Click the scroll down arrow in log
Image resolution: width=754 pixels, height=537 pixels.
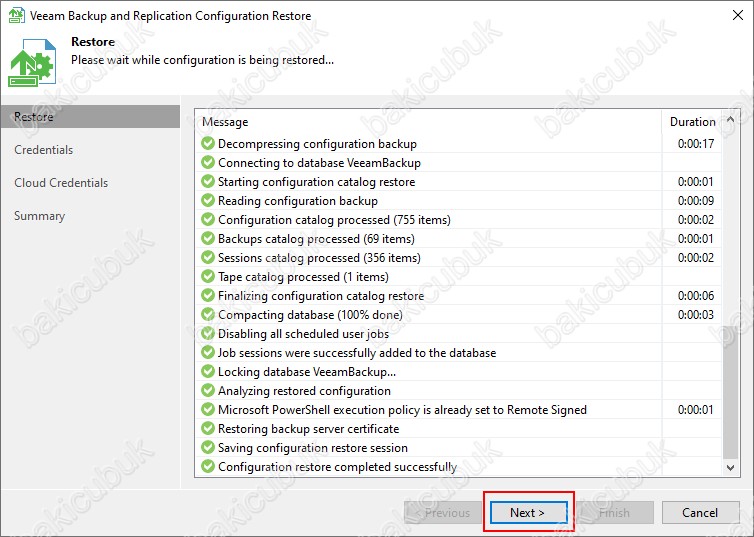point(730,467)
